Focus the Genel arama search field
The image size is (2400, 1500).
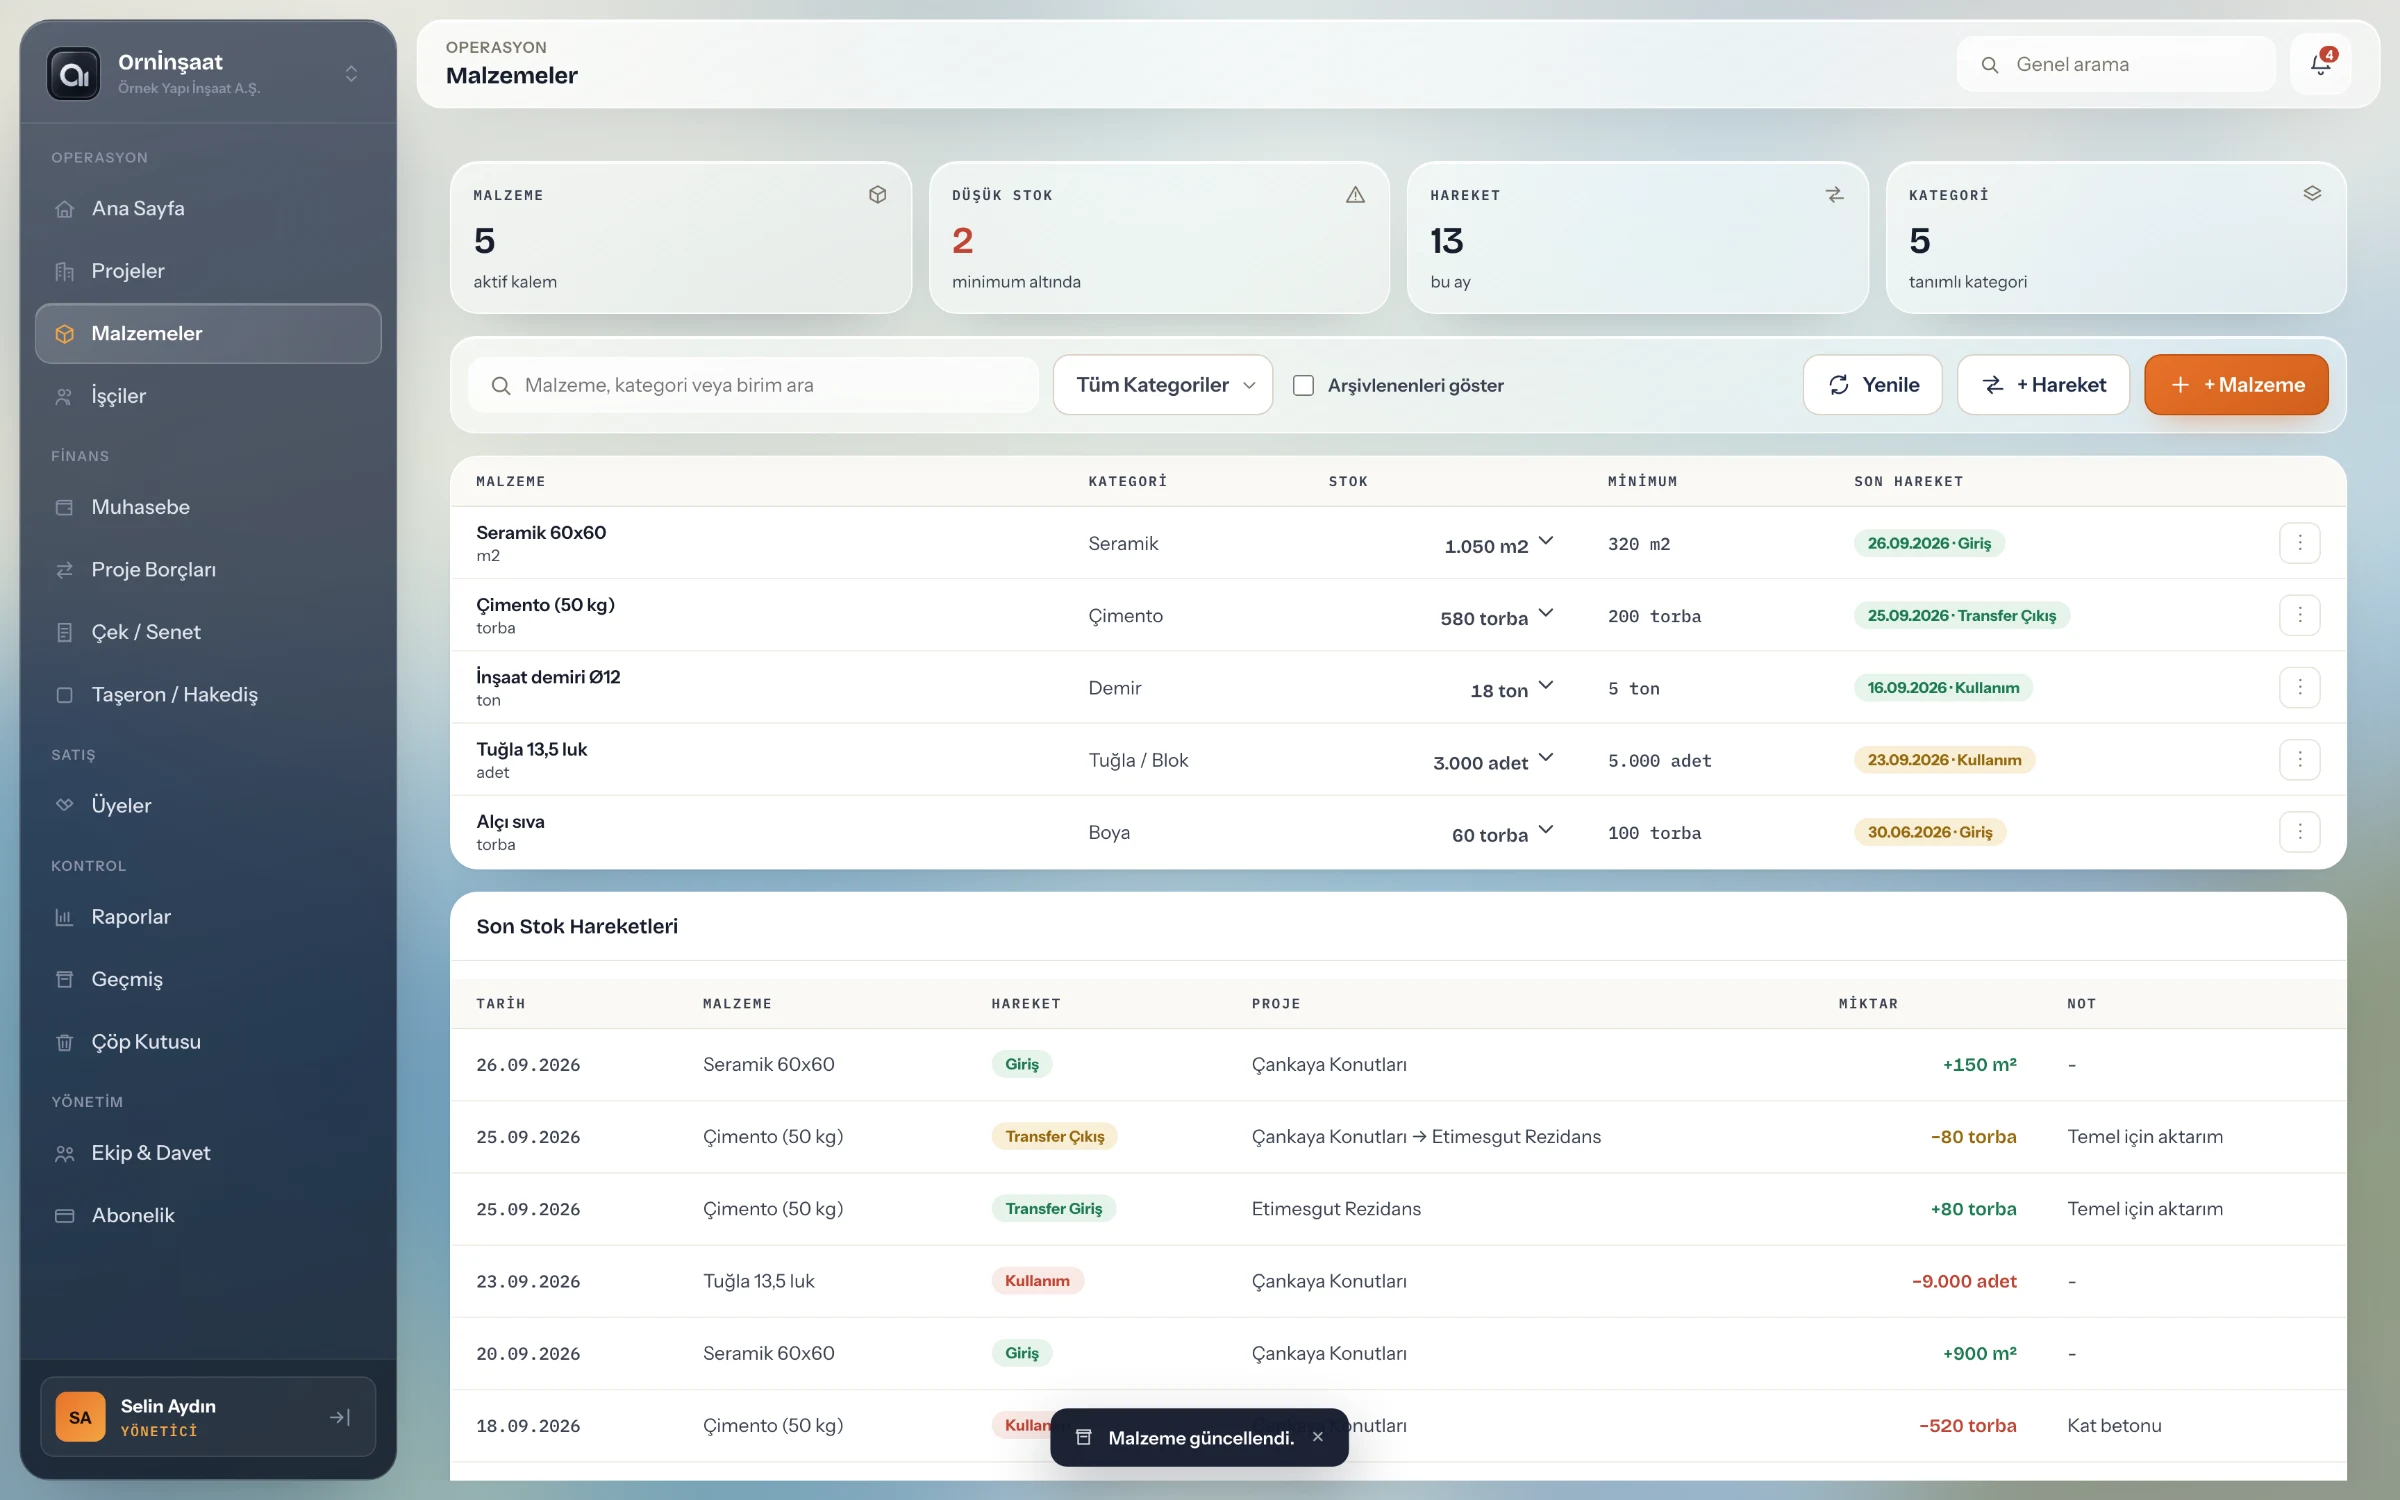point(2116,65)
